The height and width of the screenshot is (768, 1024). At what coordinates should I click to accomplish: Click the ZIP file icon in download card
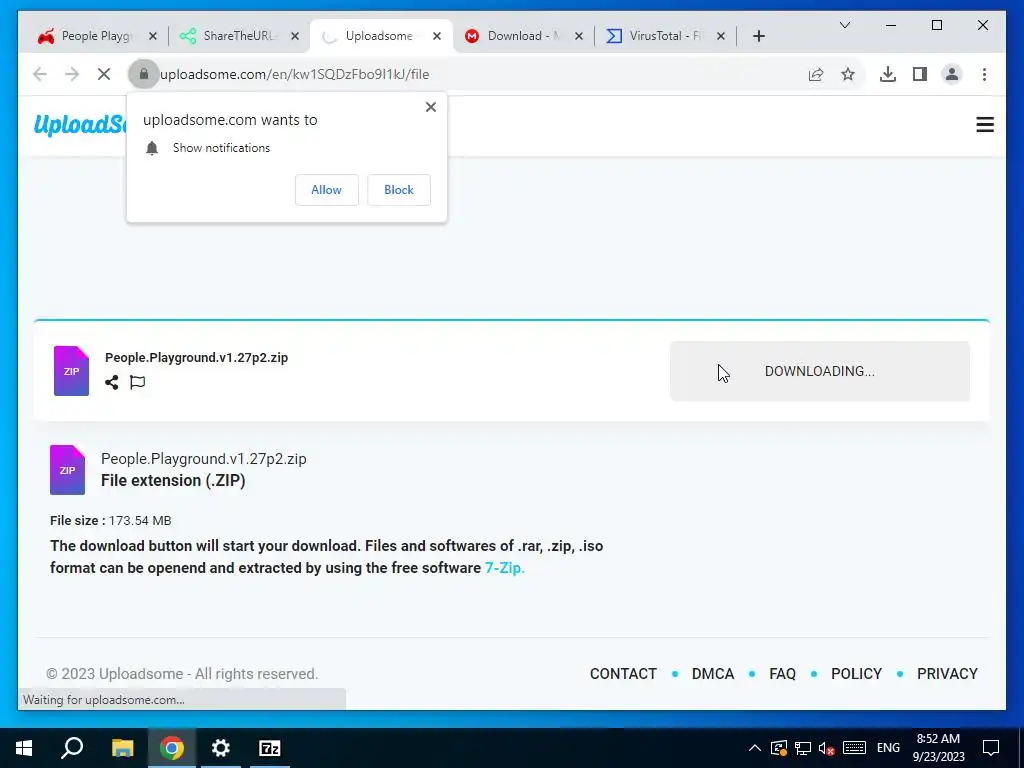71,371
